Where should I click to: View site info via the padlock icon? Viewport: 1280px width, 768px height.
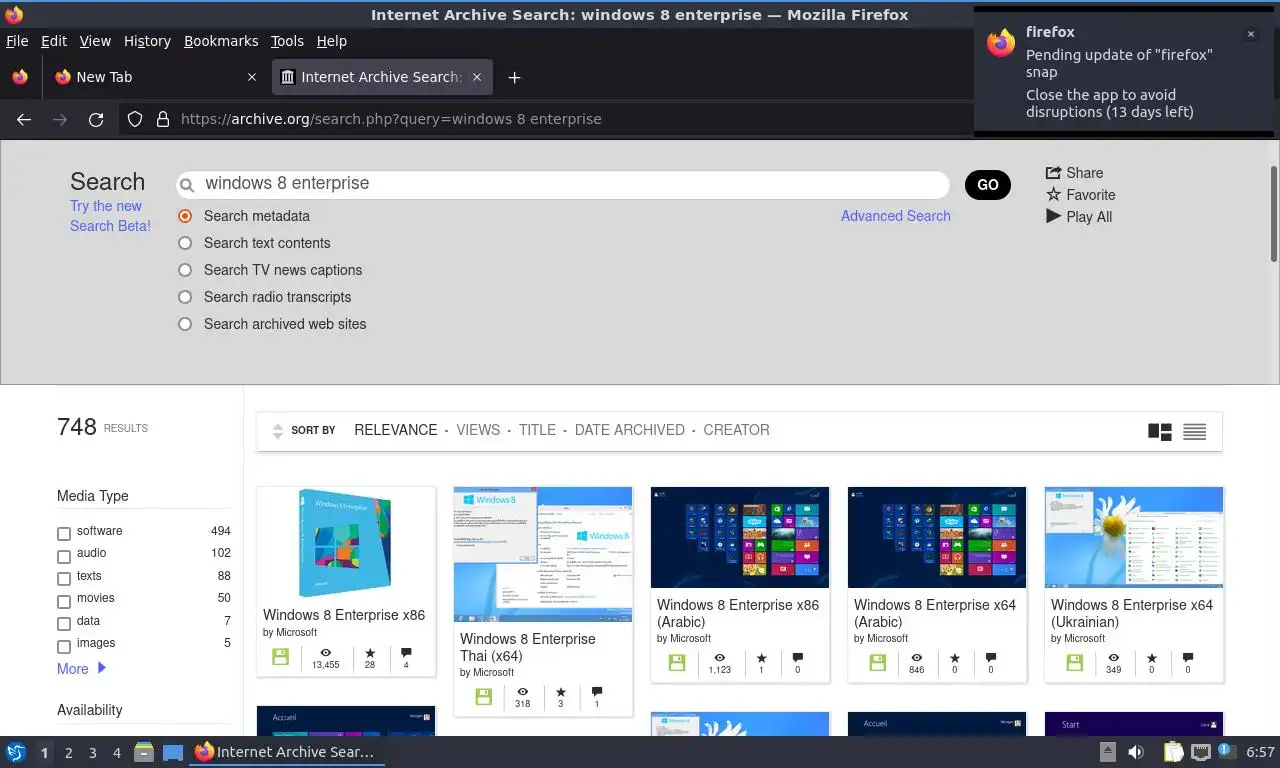(163, 119)
